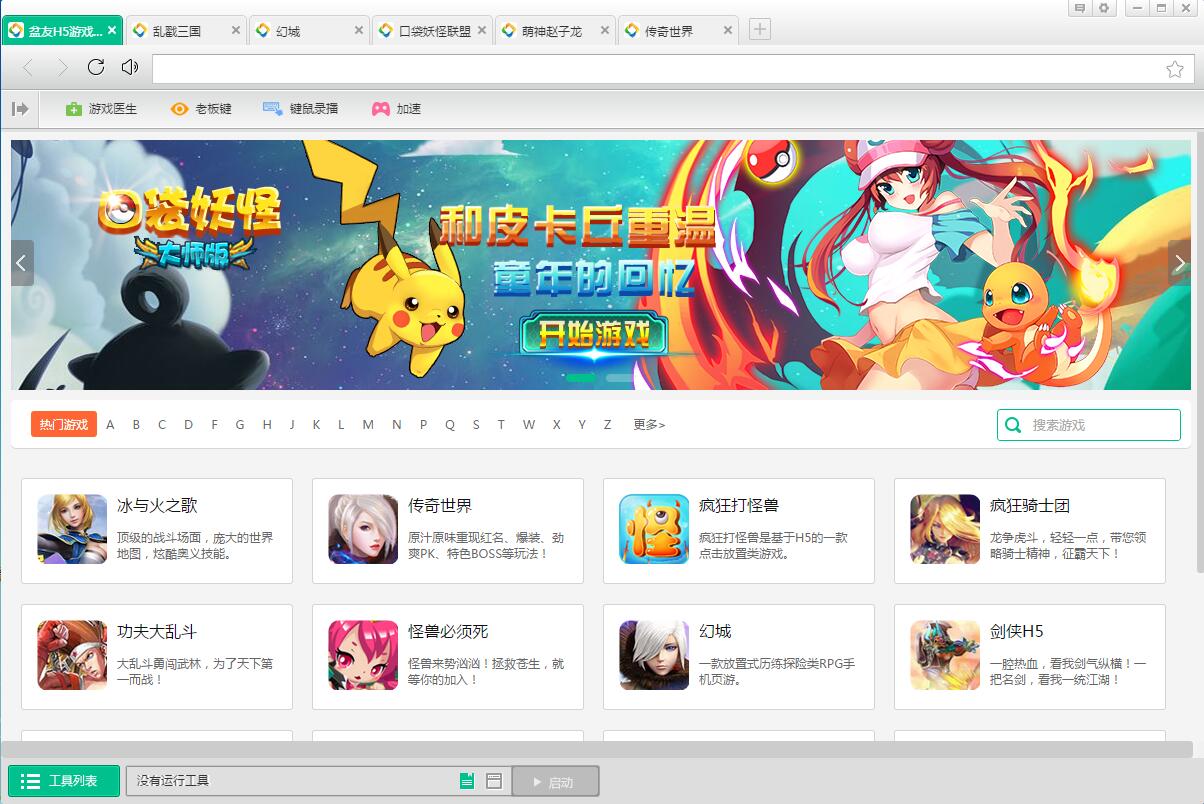Screen dimensions: 1204x804
Task: Open 冰与火之歌 game icon
Action: (72, 529)
